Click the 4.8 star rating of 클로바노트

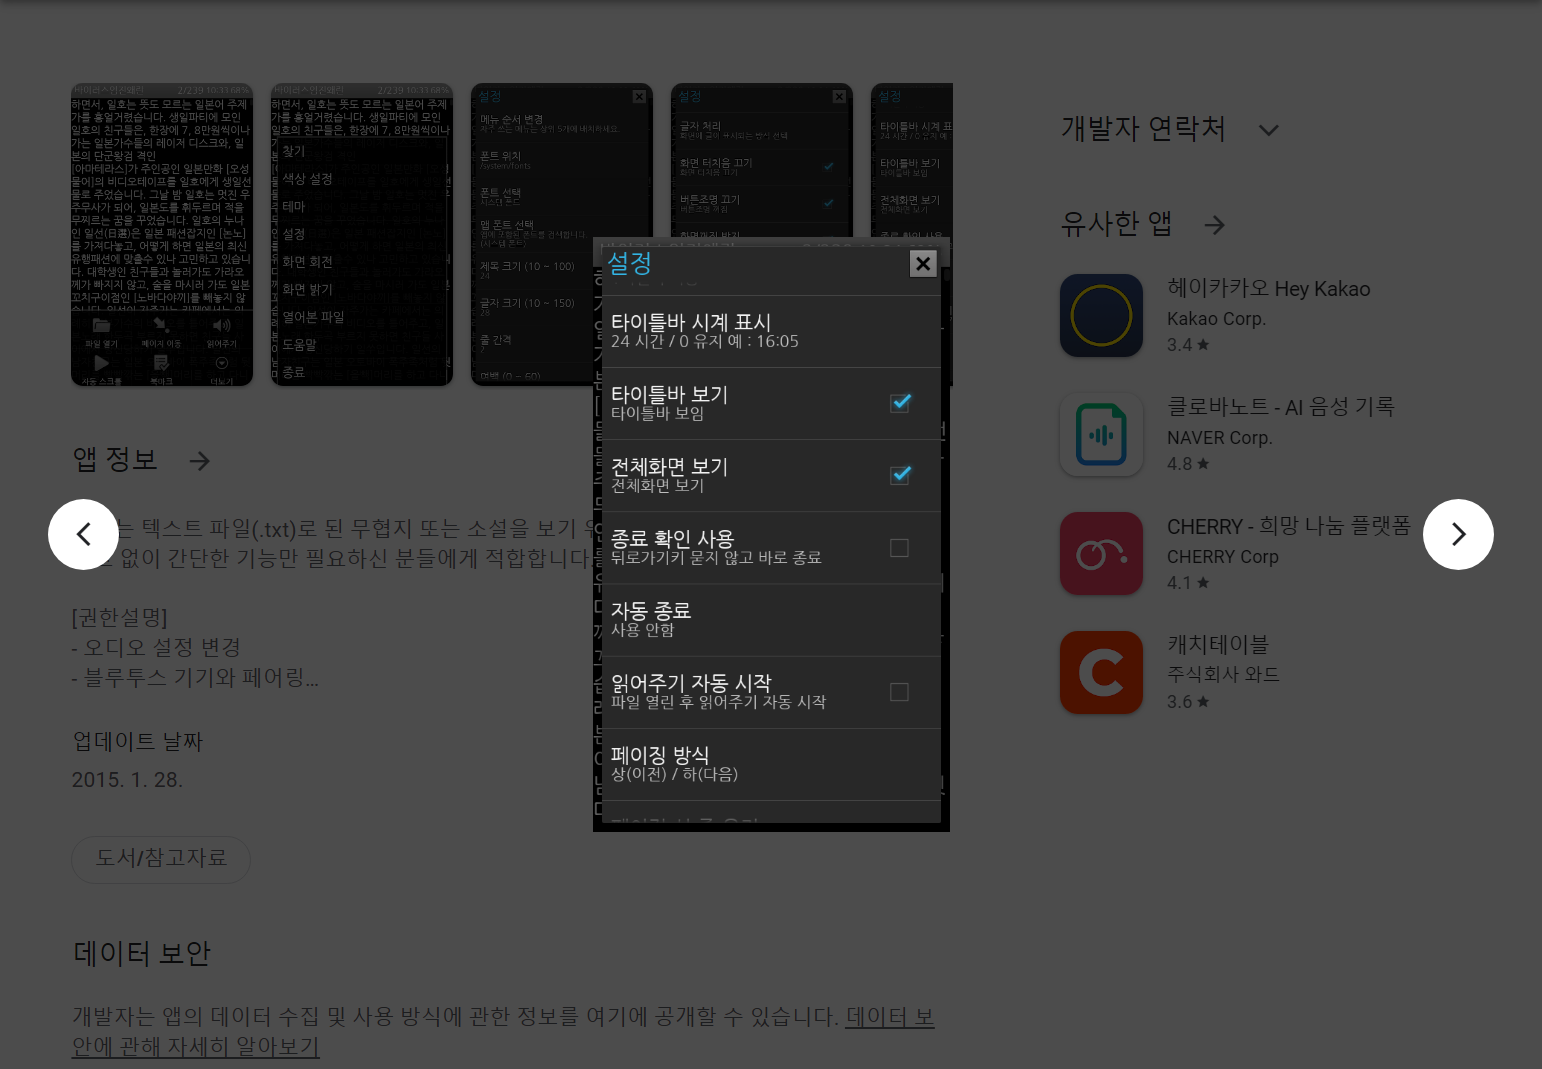point(1188,464)
